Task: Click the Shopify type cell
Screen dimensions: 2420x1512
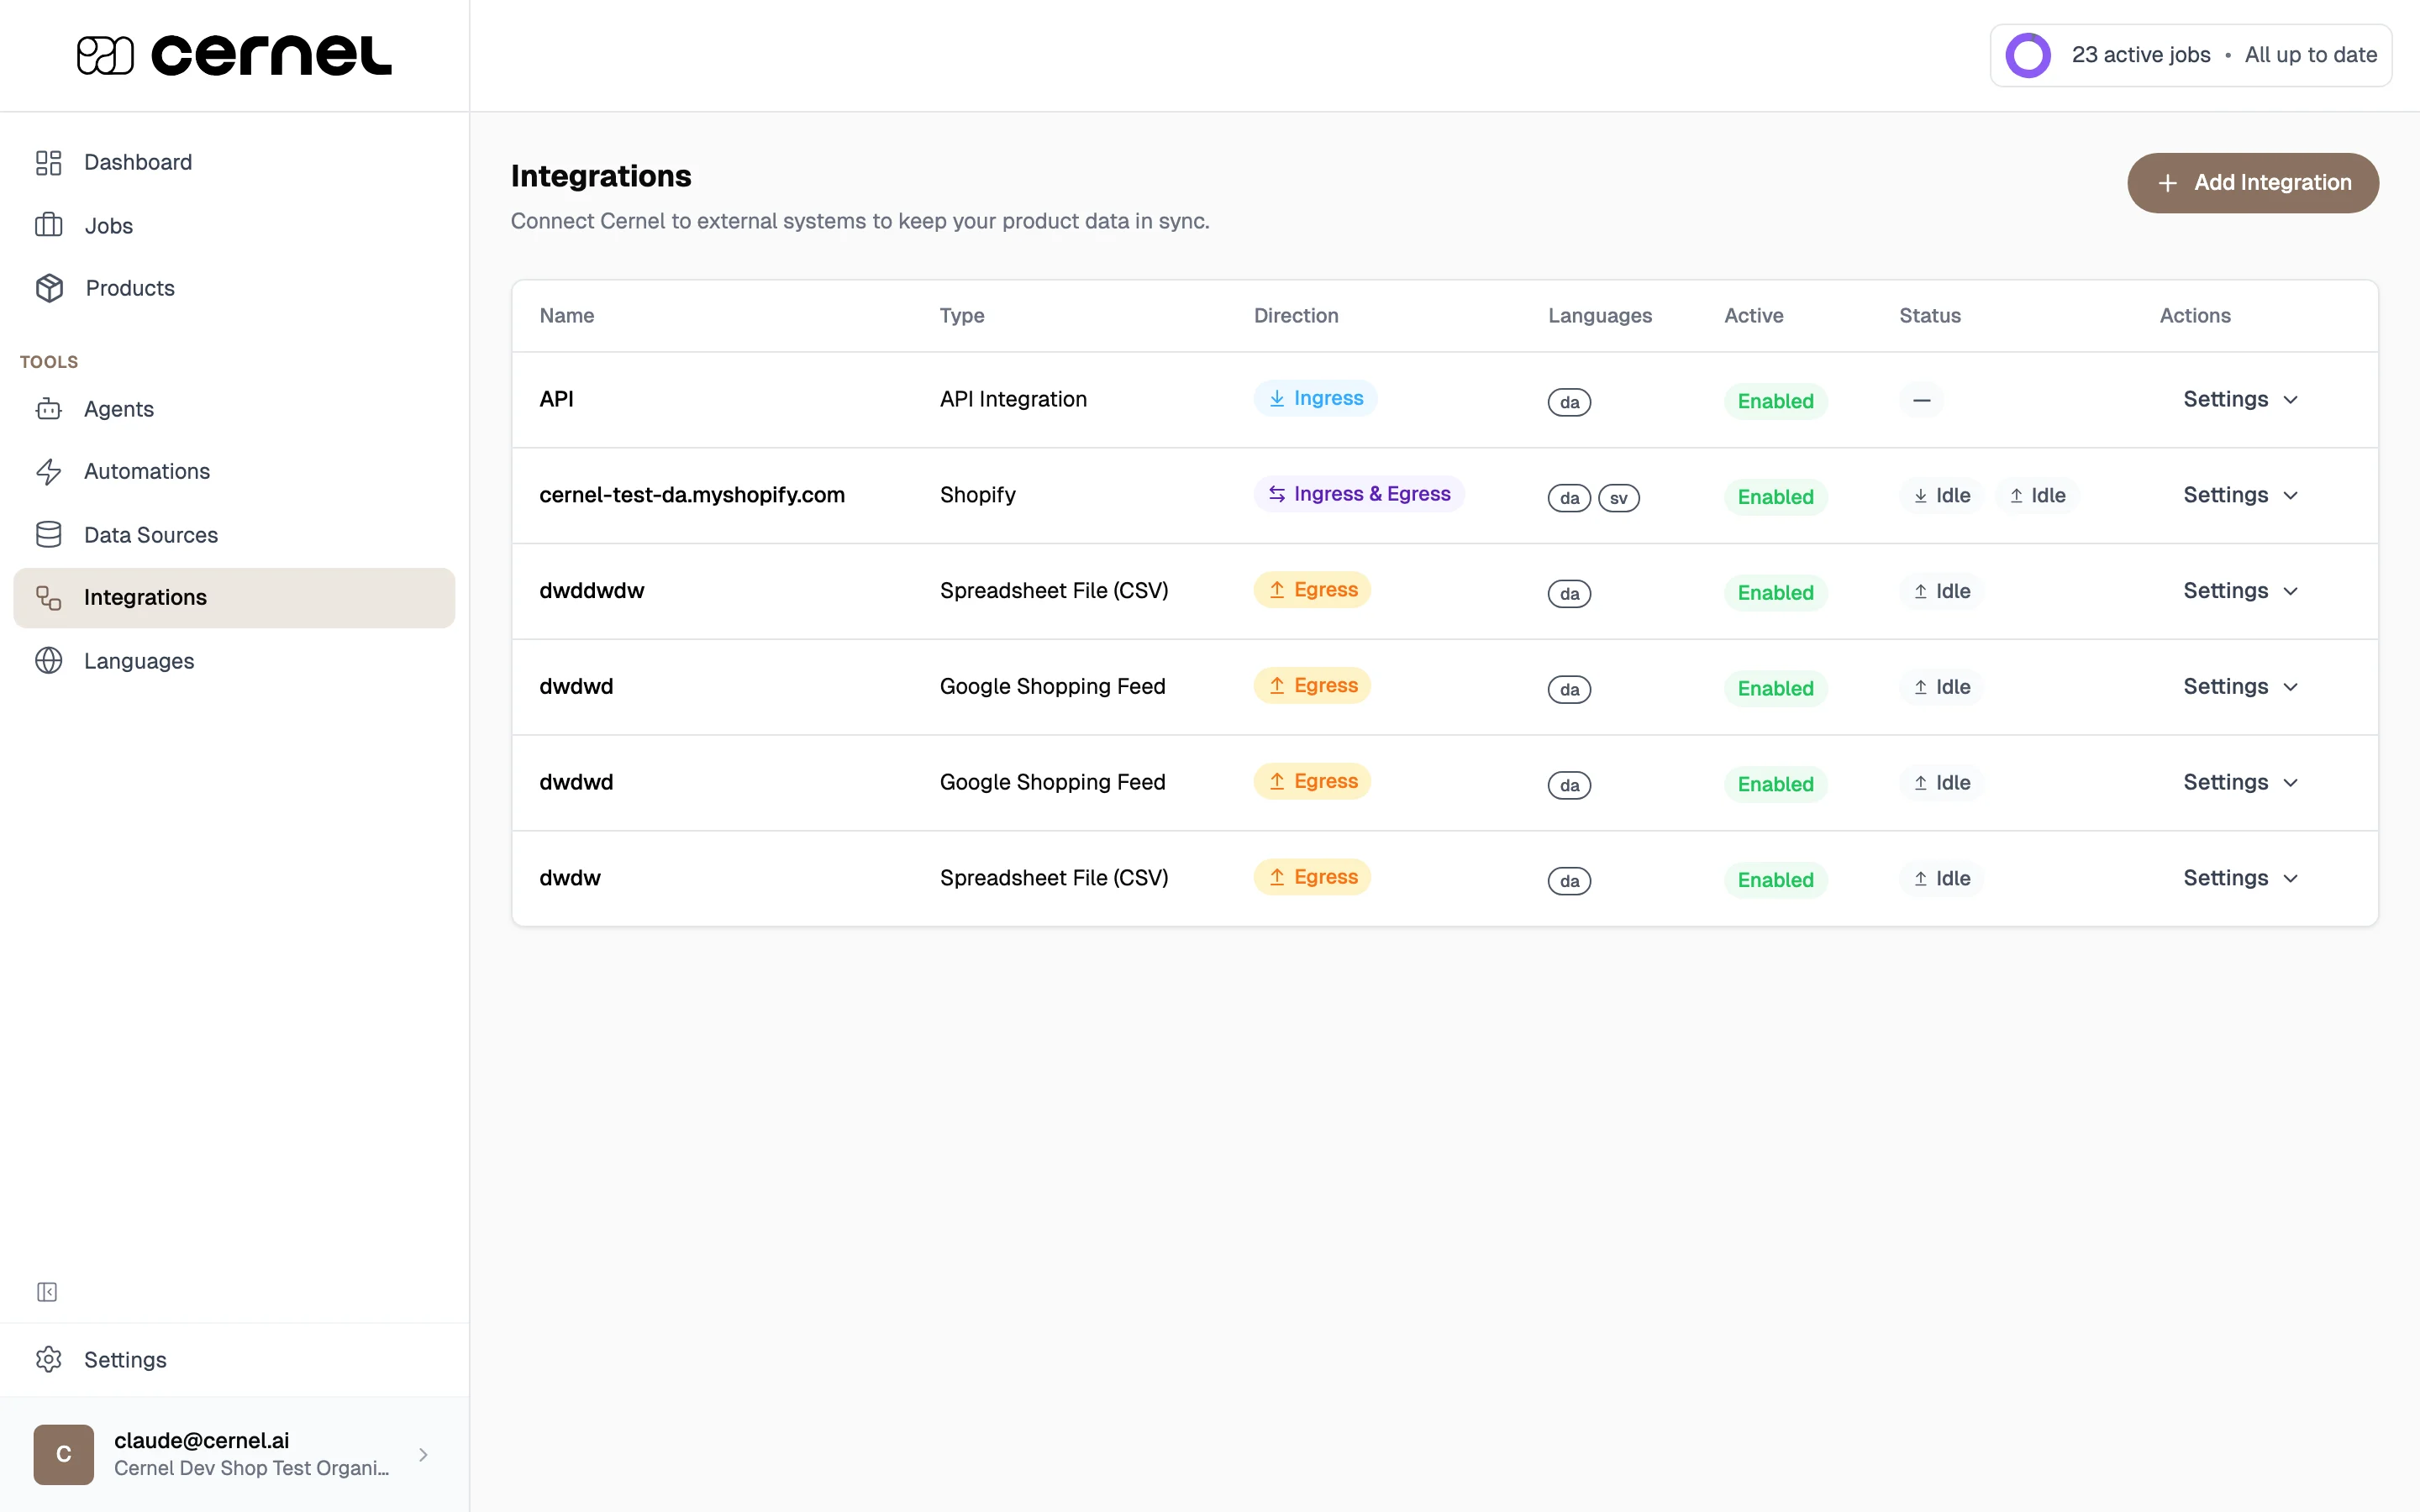Action: point(977,495)
